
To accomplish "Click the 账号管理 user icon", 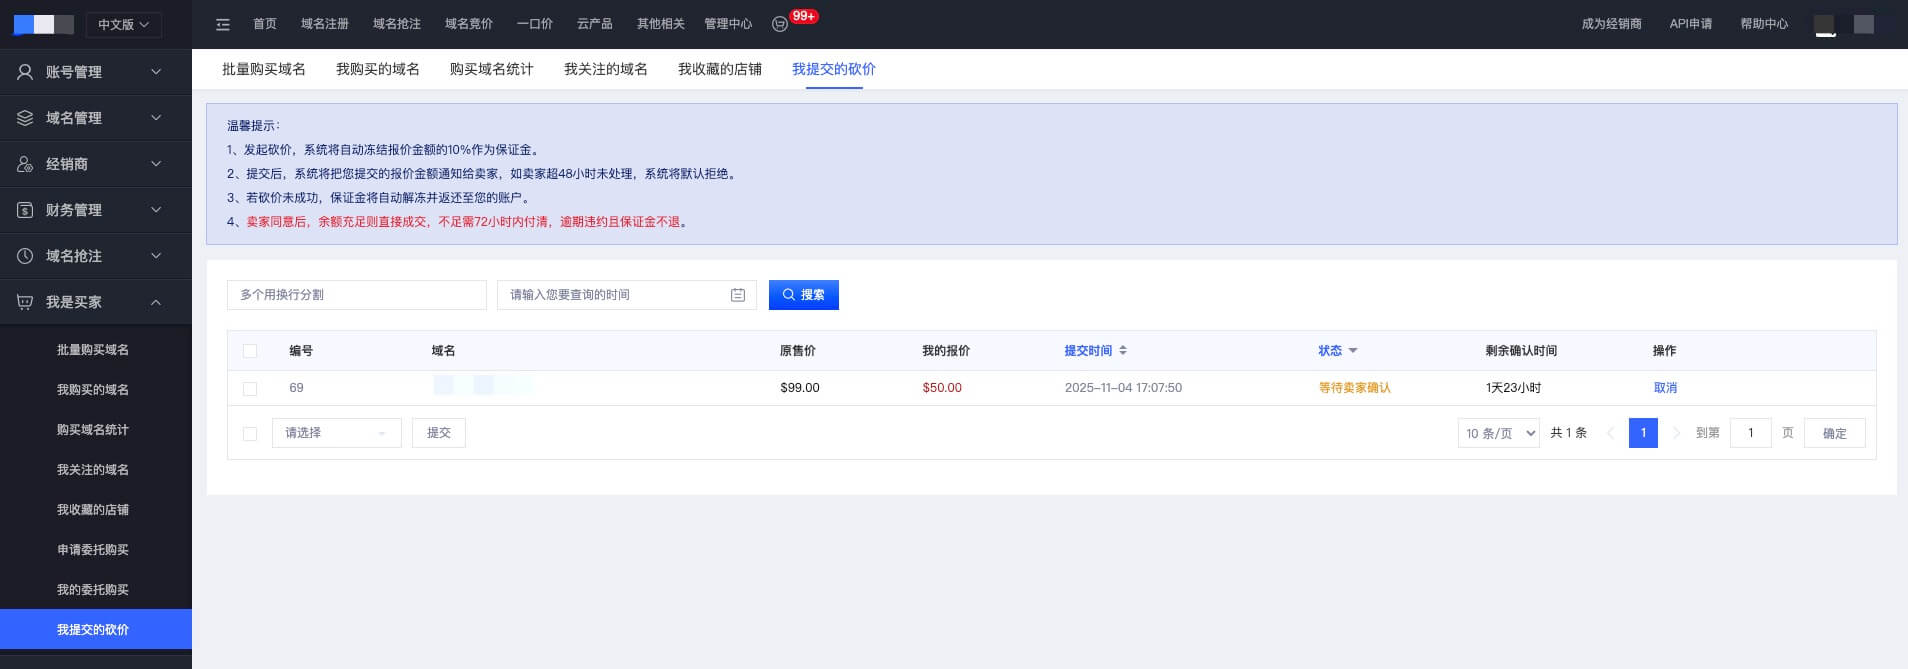I will pyautogui.click(x=25, y=72).
